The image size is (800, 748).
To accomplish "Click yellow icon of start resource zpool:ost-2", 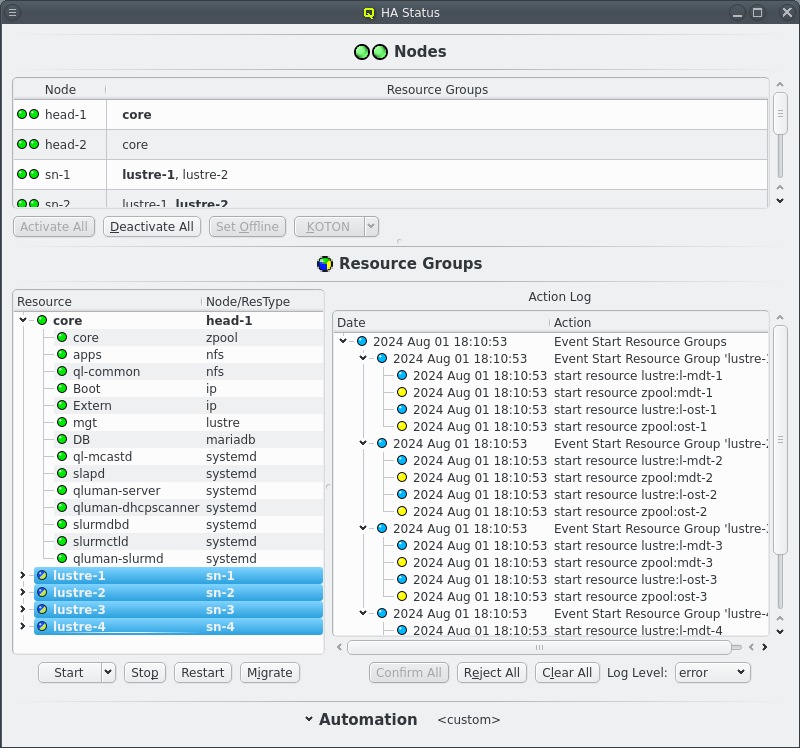I will (x=402, y=511).
